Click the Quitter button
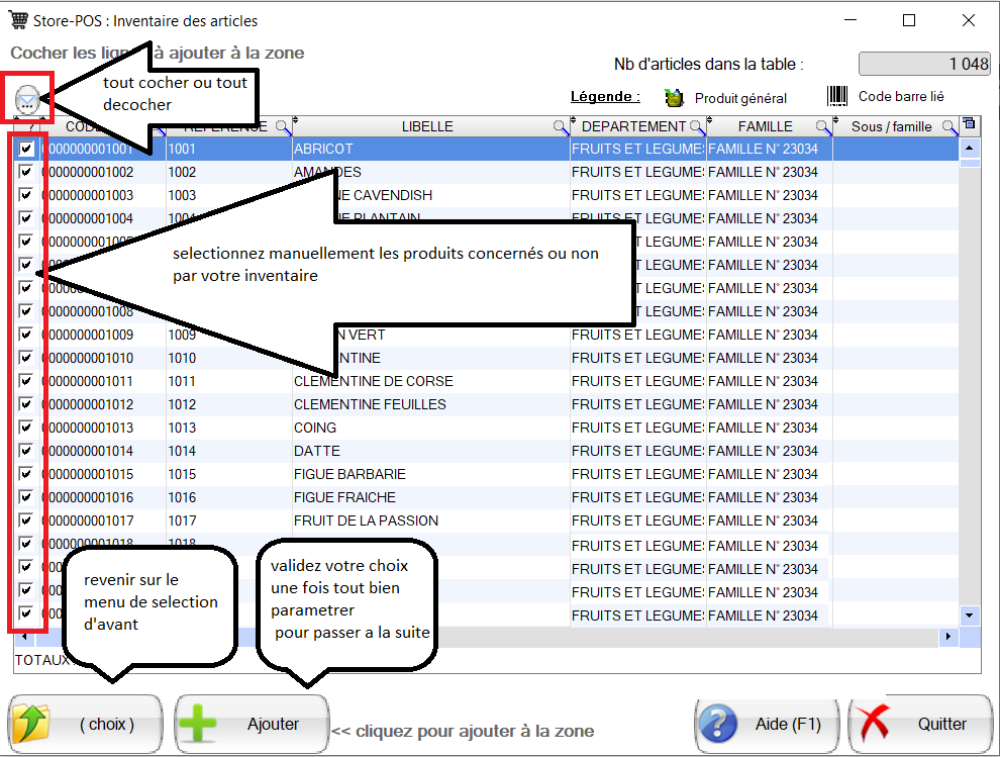1000x757 pixels. [920, 724]
